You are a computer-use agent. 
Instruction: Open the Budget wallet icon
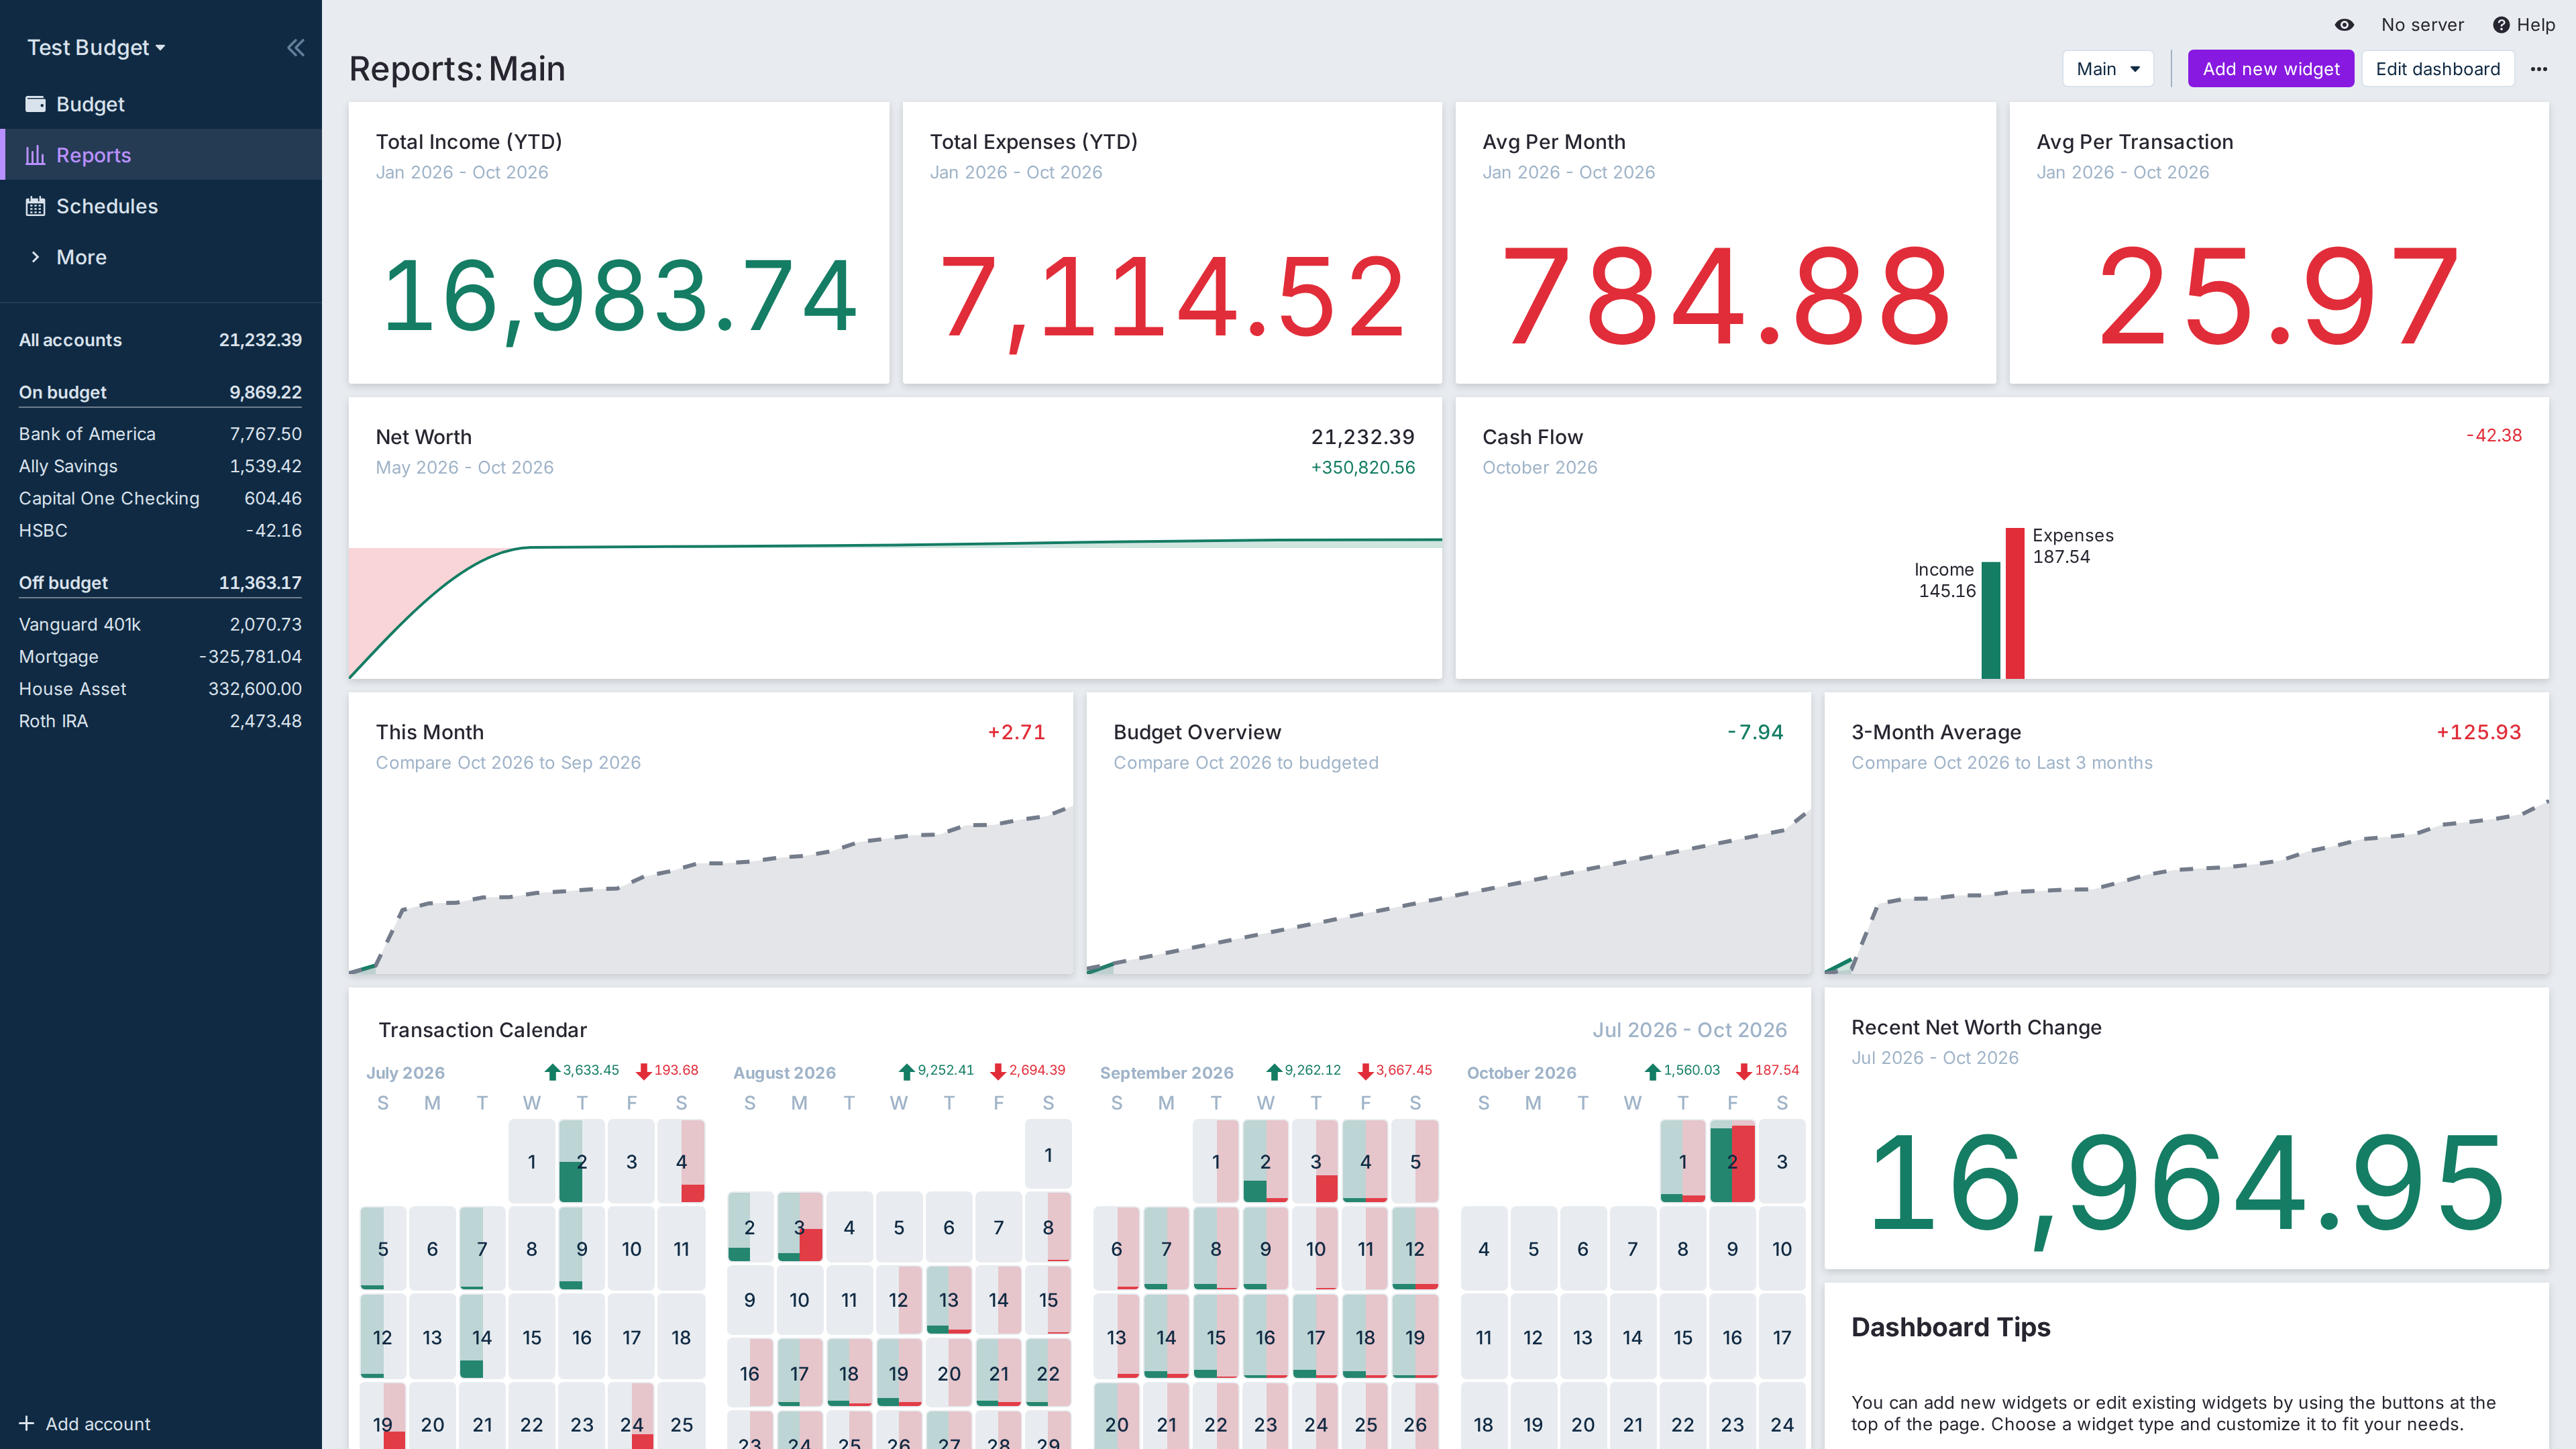(x=36, y=104)
